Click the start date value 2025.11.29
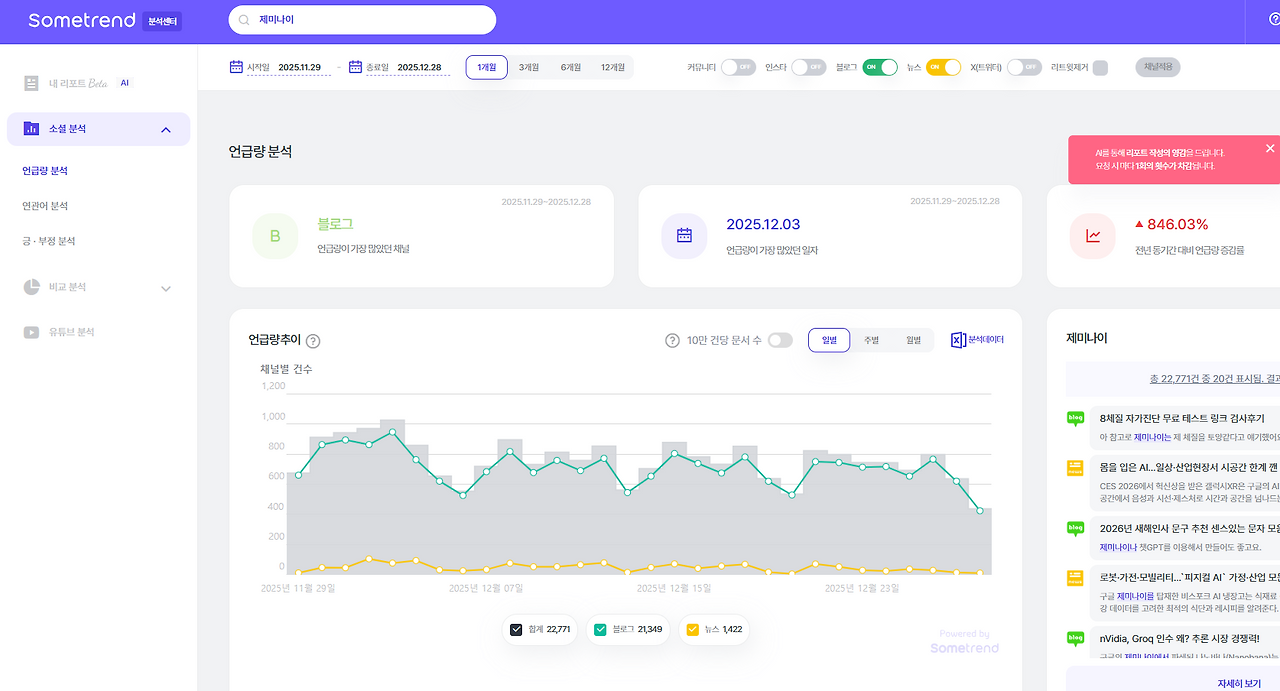 [300, 68]
